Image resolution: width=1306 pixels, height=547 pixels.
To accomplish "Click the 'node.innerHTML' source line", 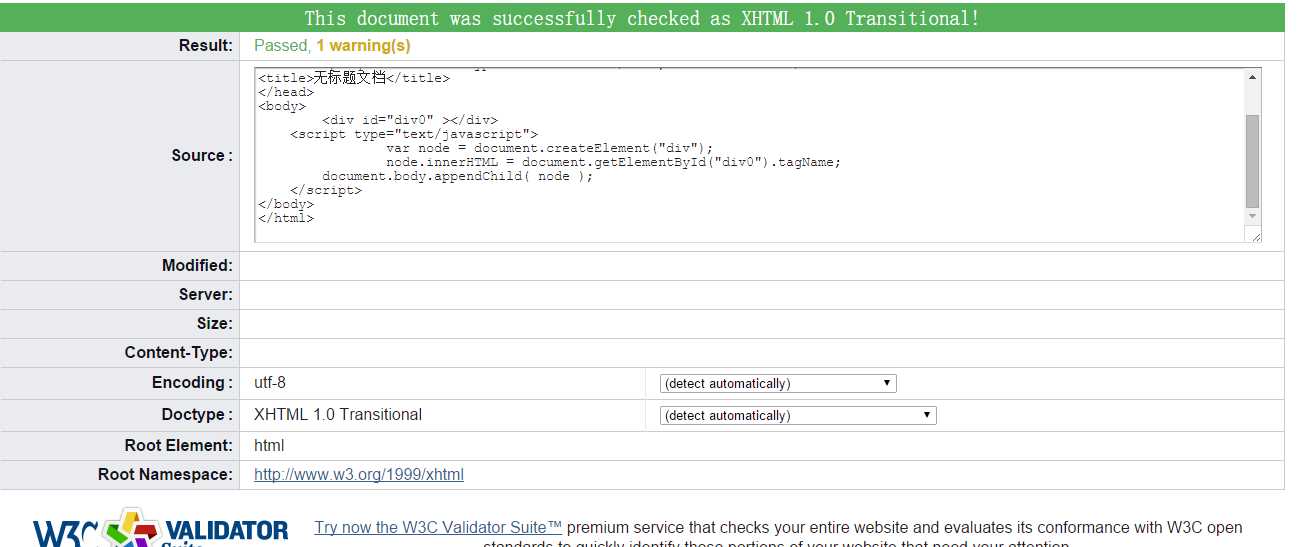I will tap(614, 162).
